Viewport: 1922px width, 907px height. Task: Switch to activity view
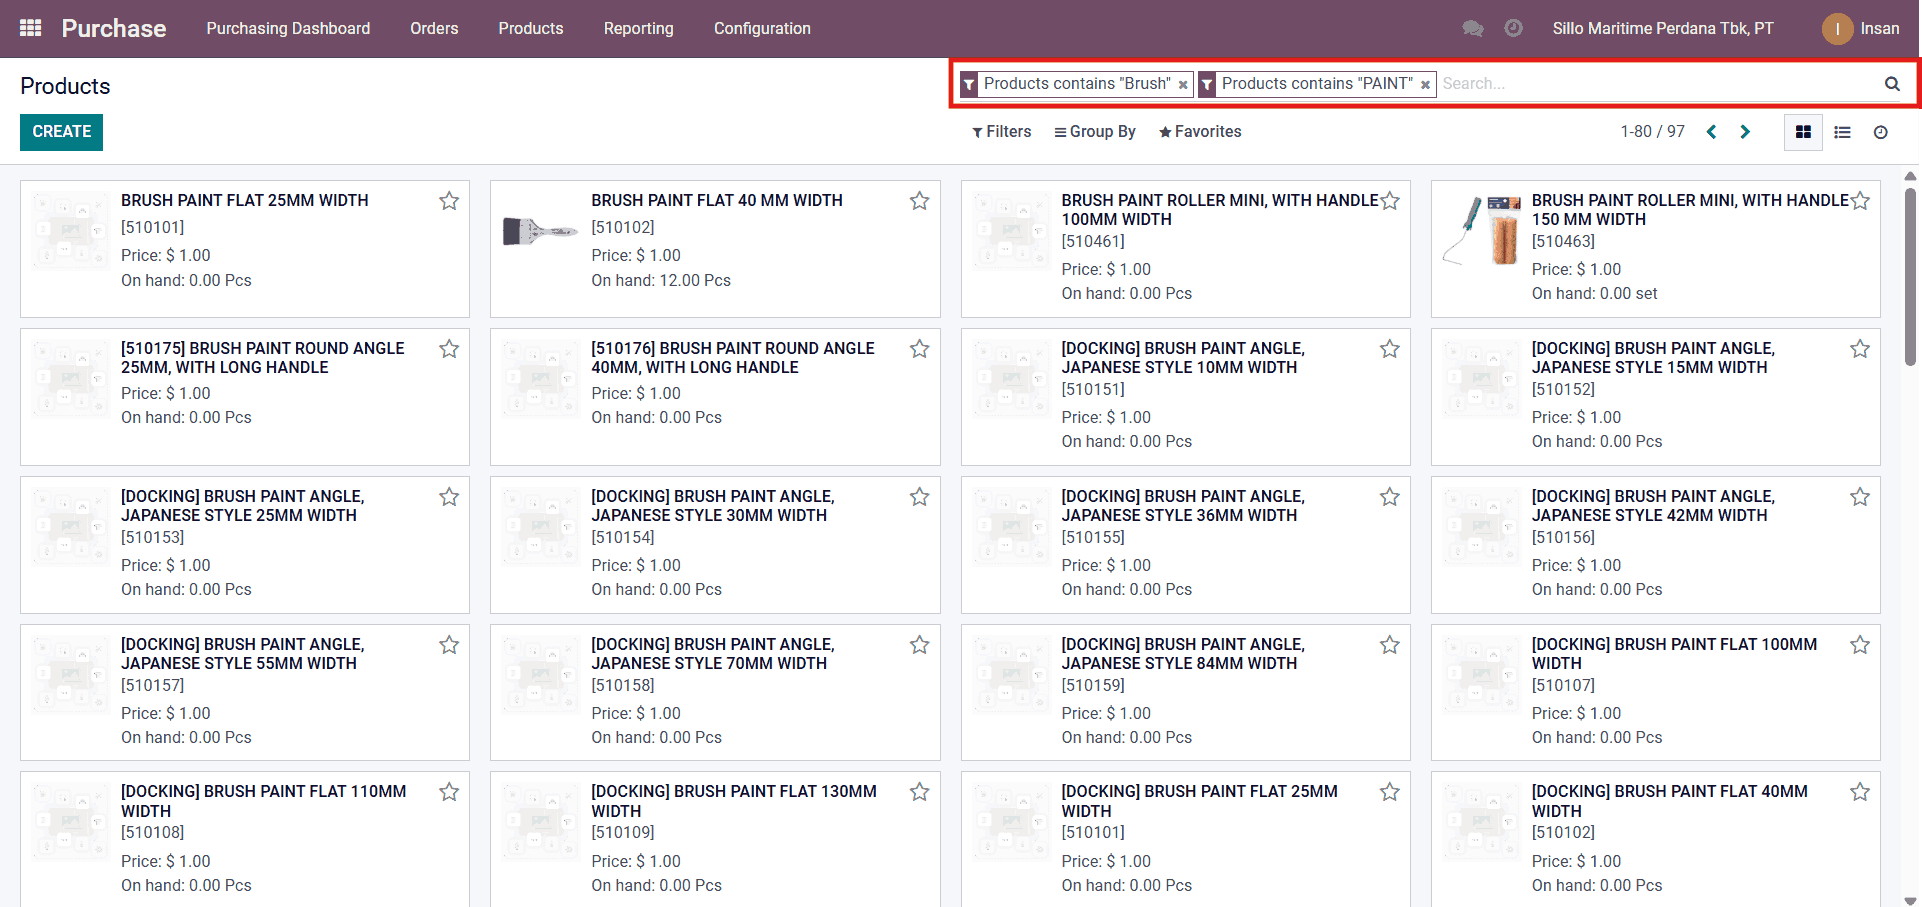(x=1880, y=132)
